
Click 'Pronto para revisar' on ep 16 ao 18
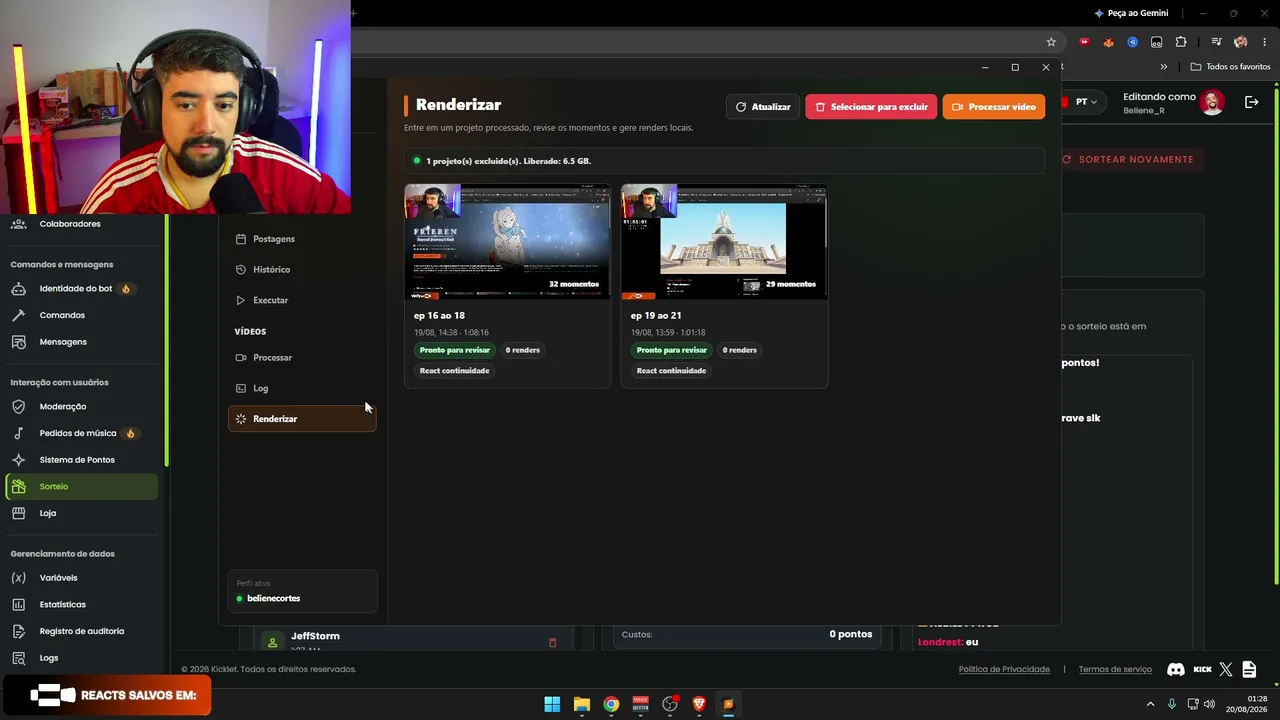click(x=455, y=350)
